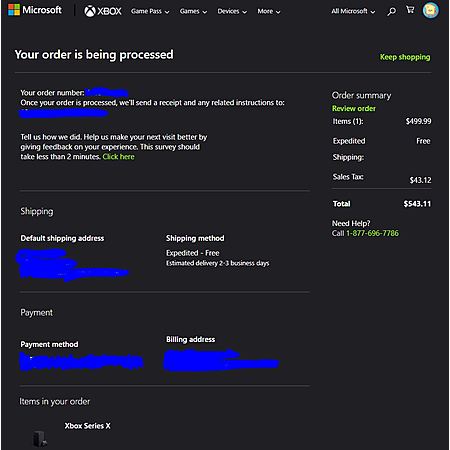View the shopping cart
This screenshot has height=450, width=450.
pyautogui.click(x=410, y=10)
